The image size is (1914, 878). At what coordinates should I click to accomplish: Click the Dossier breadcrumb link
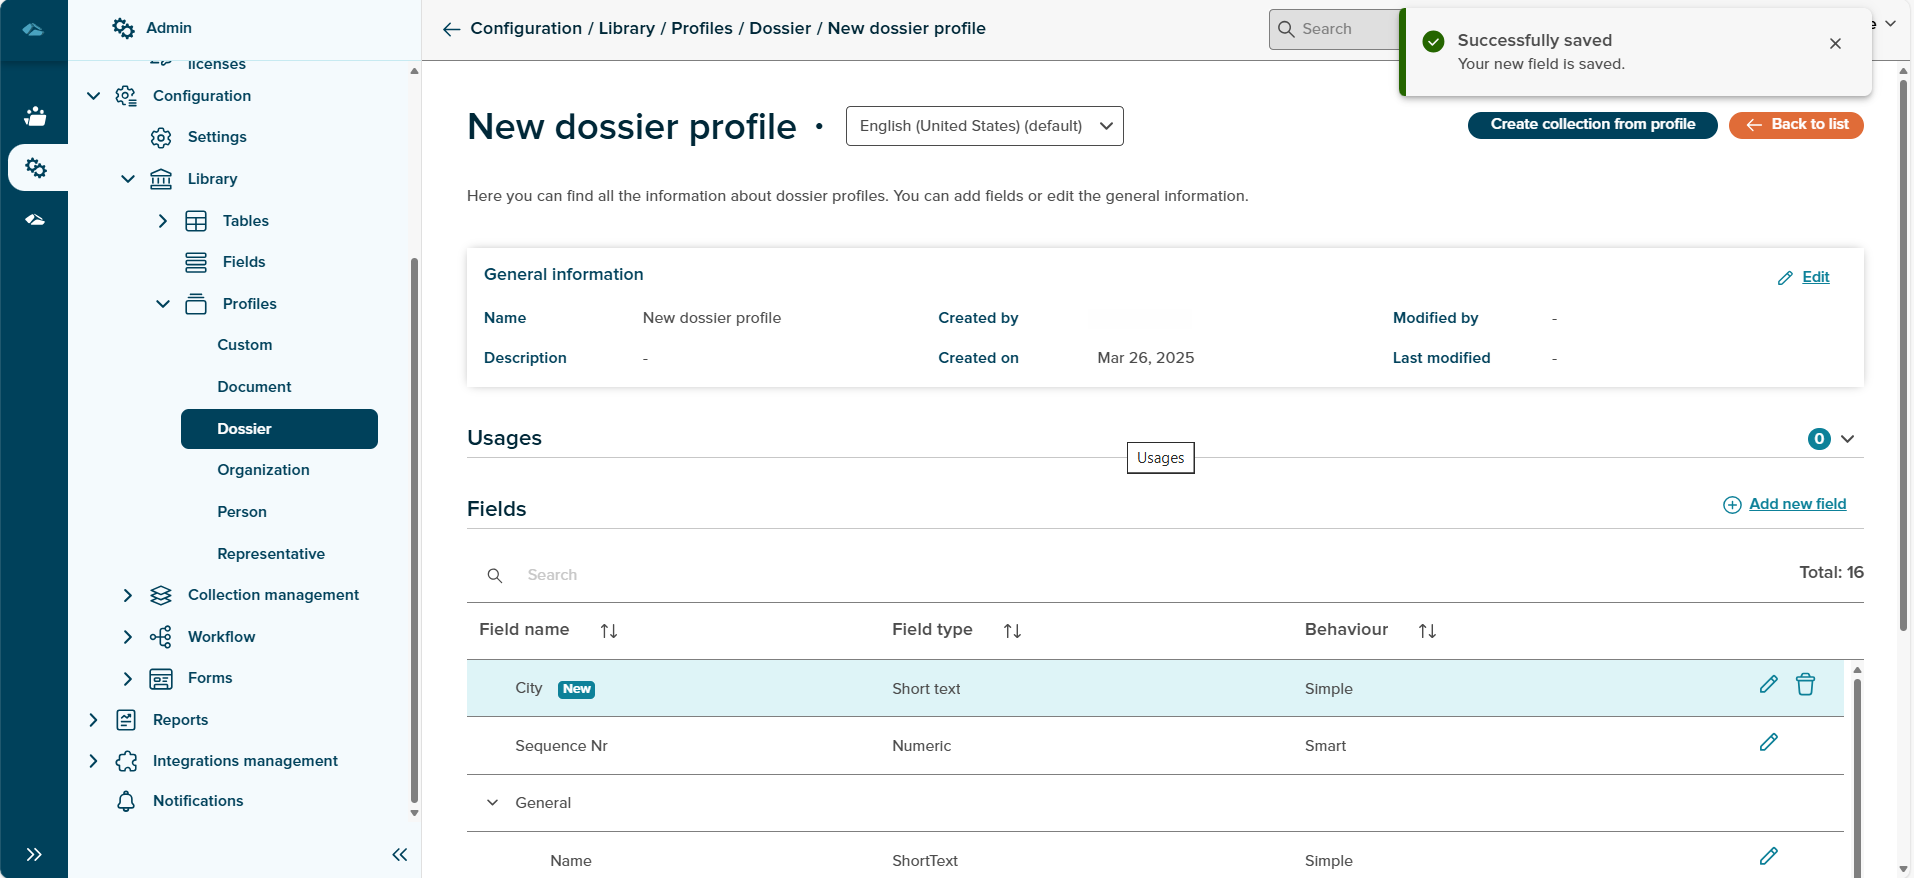click(780, 28)
